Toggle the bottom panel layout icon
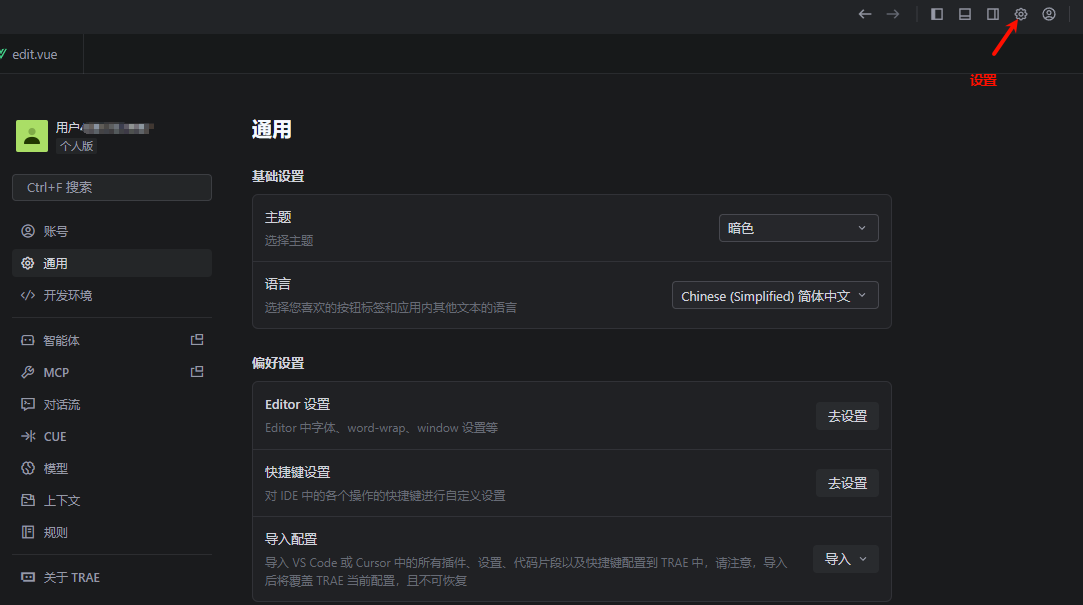1083x605 pixels. pos(965,14)
